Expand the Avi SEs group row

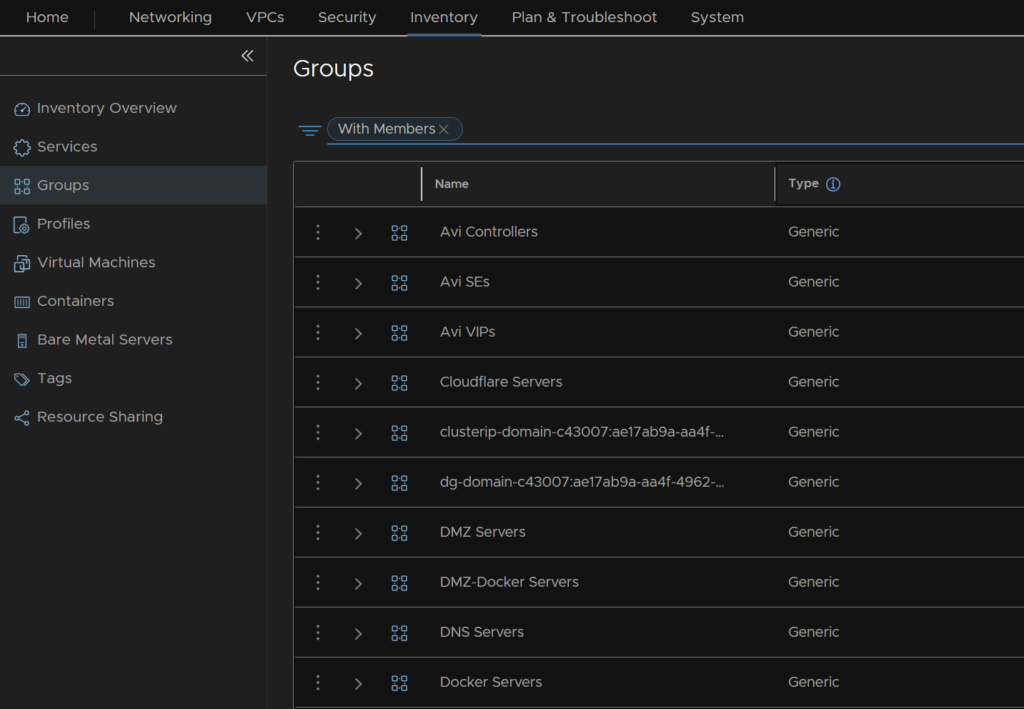(358, 283)
